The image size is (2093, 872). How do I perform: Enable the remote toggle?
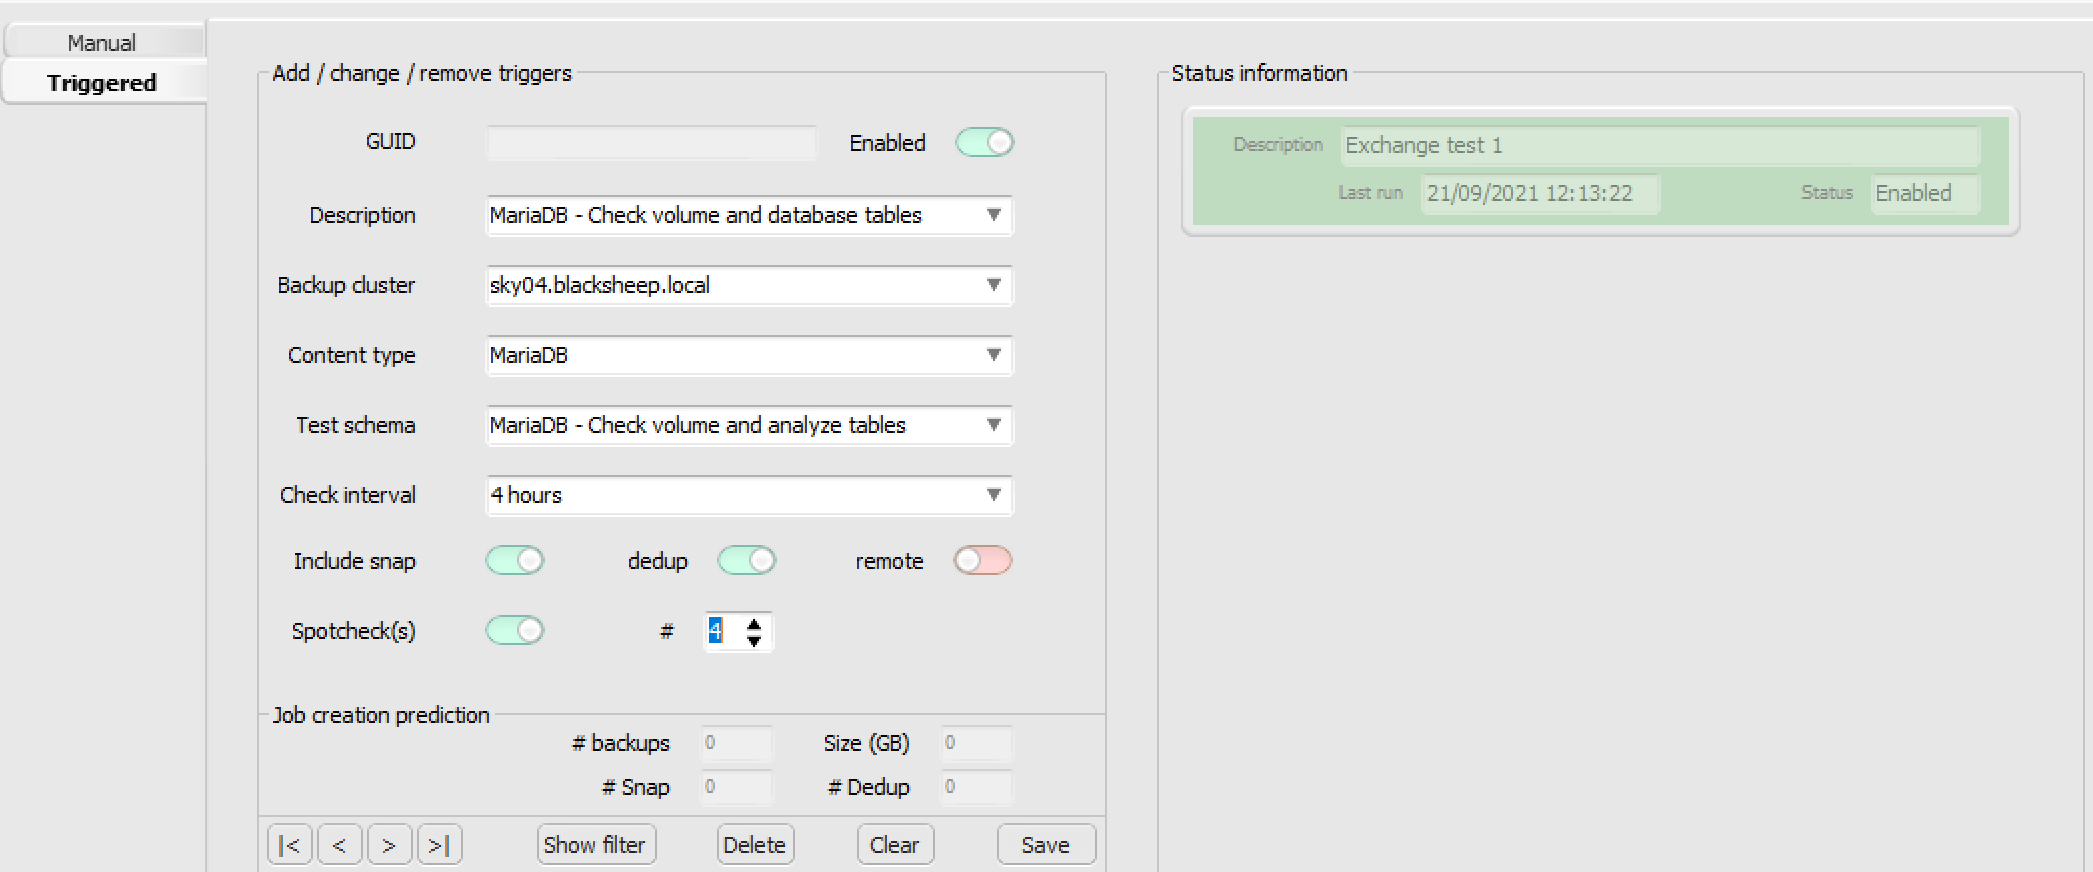(x=982, y=561)
